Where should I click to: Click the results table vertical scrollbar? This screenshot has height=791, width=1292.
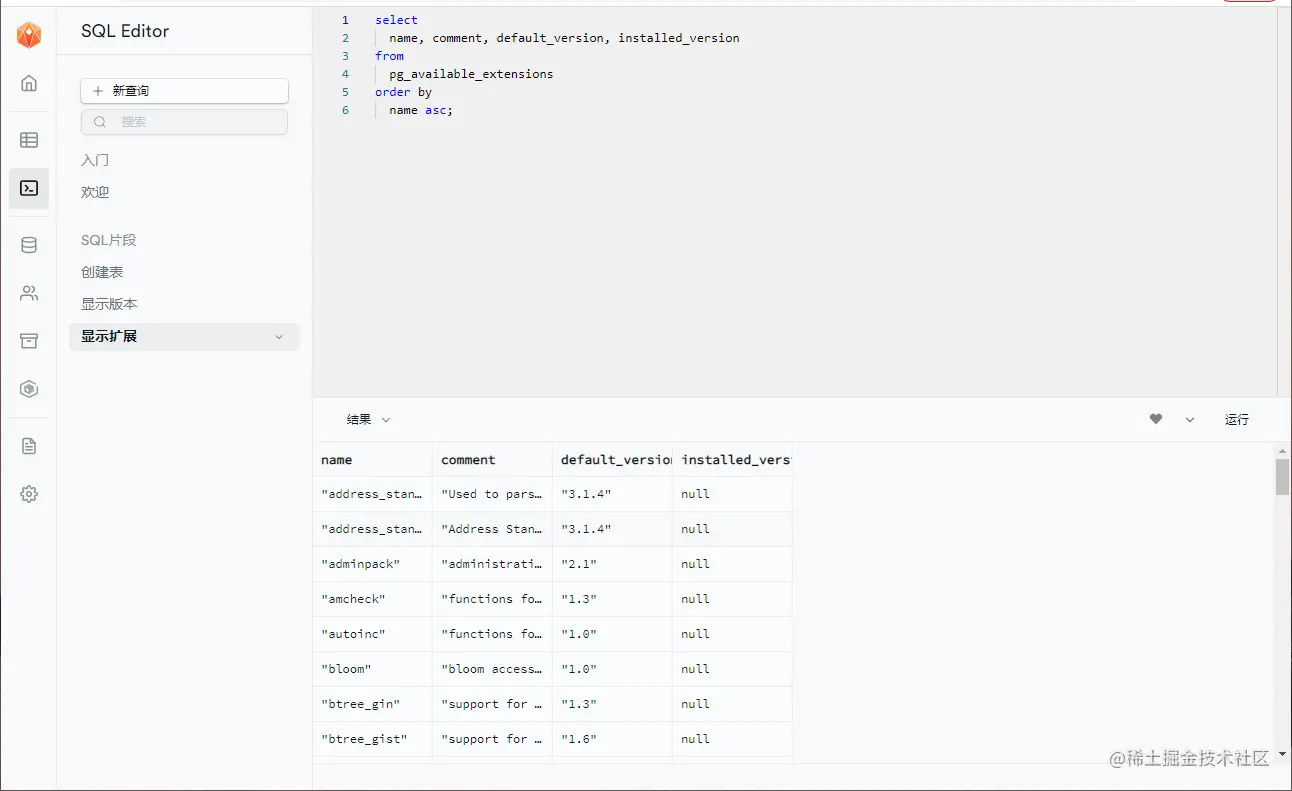(1282, 478)
